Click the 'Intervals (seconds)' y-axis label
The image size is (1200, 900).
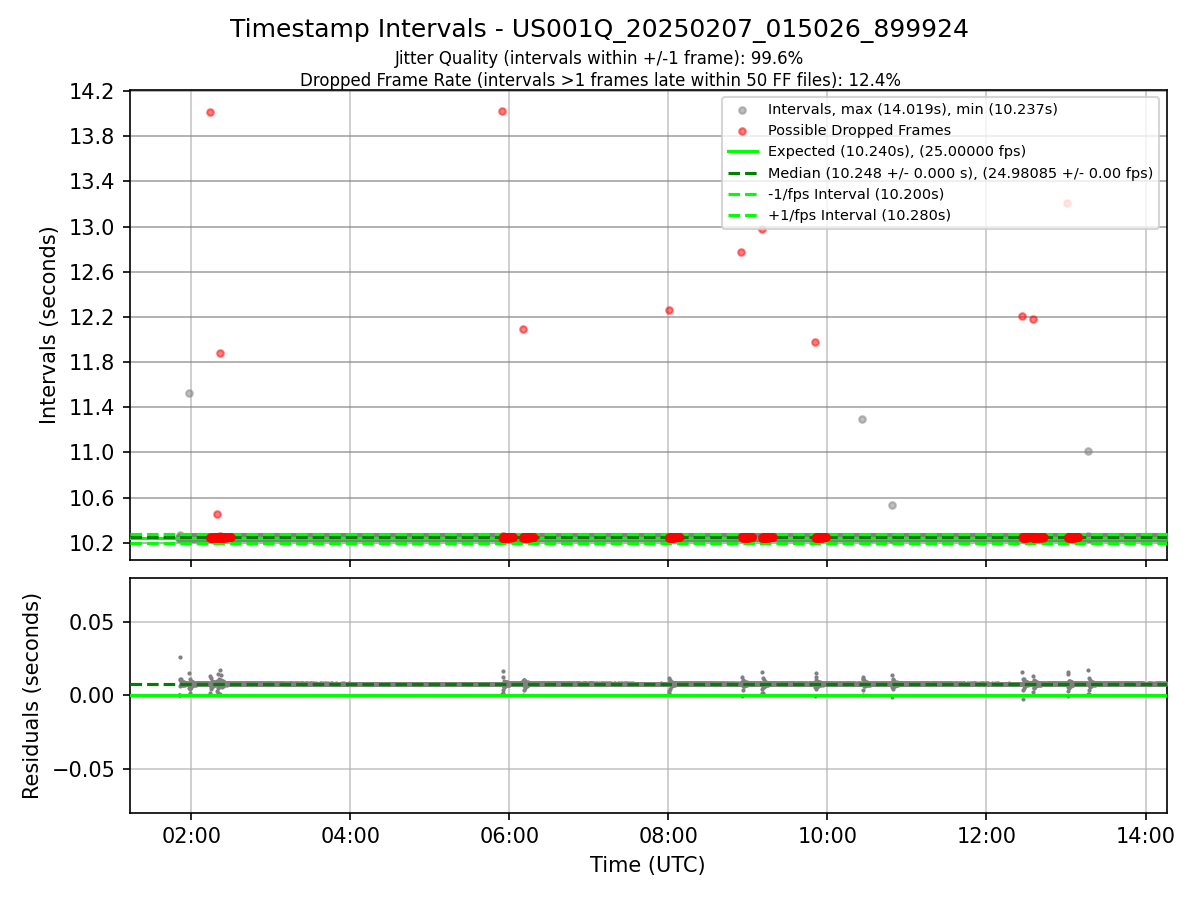pyautogui.click(x=49, y=325)
